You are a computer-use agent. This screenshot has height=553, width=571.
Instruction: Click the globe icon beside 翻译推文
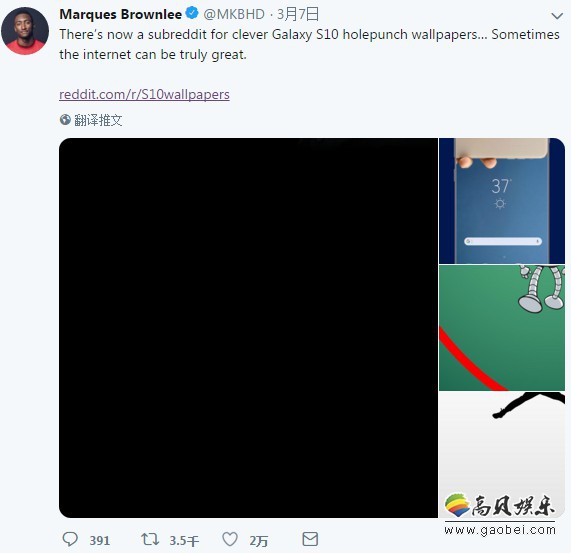pyautogui.click(x=65, y=119)
